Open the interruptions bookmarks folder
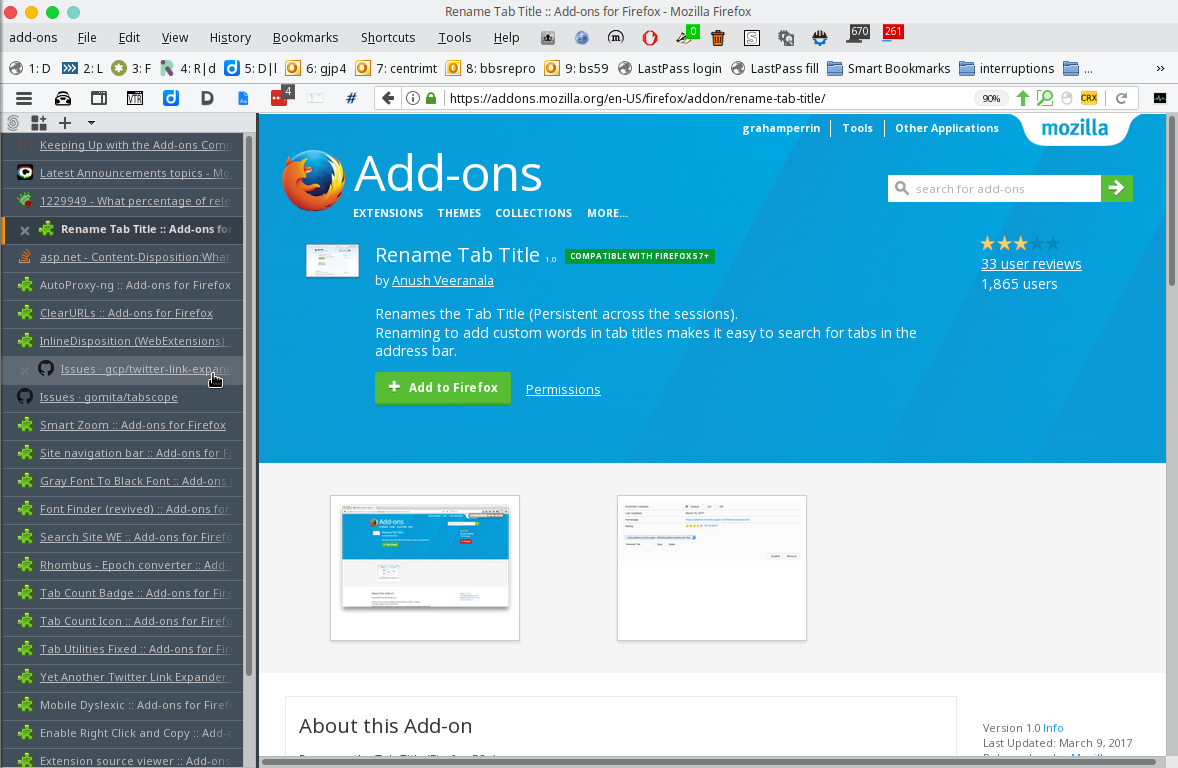The height and width of the screenshot is (768, 1178). (x=1007, y=68)
